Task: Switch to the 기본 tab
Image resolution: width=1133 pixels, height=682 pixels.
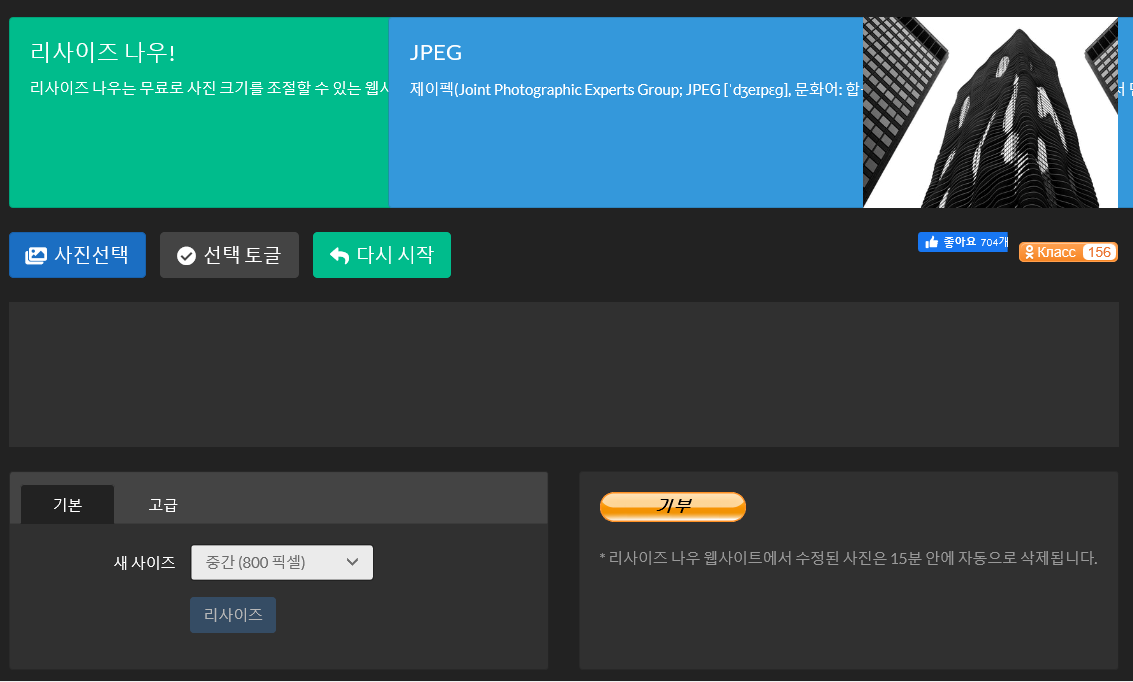Action: click(67, 504)
